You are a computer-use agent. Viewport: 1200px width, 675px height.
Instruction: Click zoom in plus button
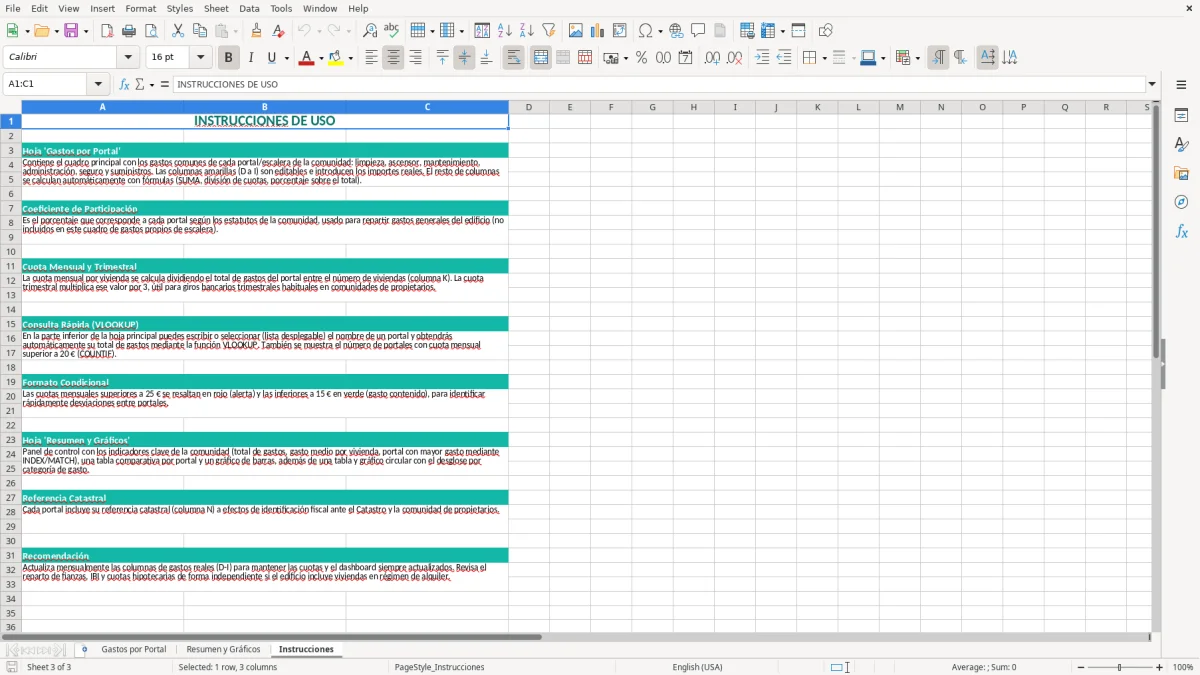pyautogui.click(x=1160, y=667)
